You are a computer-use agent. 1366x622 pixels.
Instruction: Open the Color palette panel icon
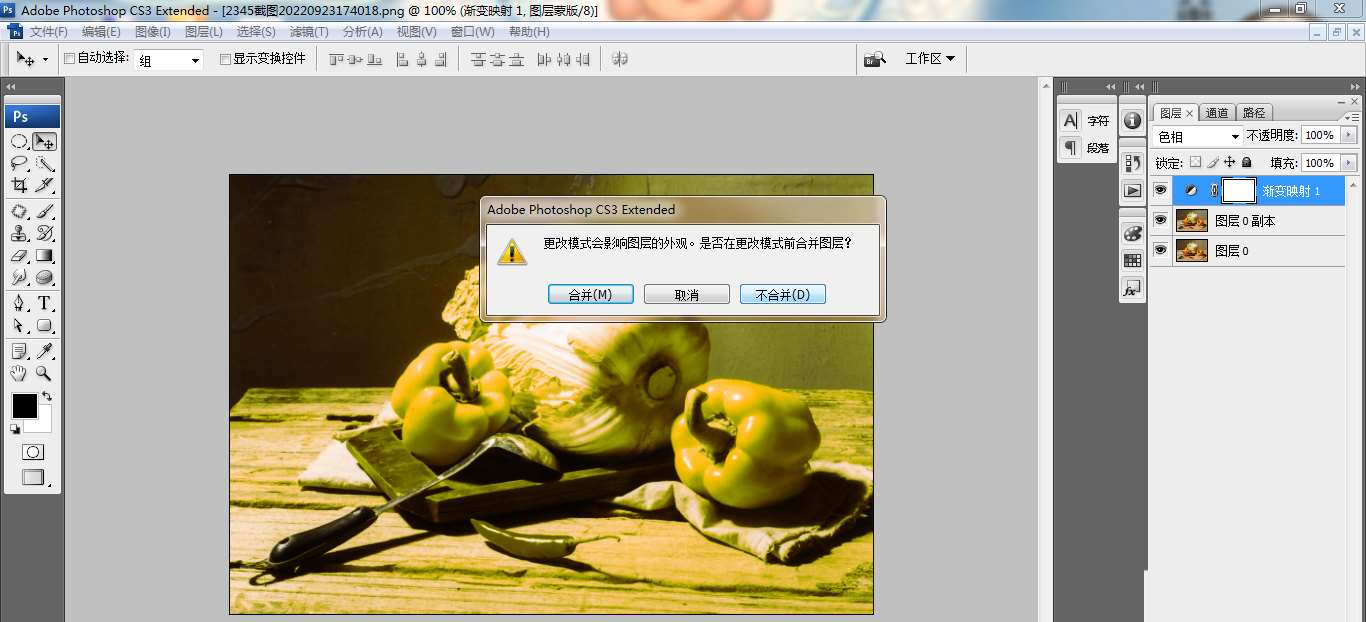[1132, 233]
